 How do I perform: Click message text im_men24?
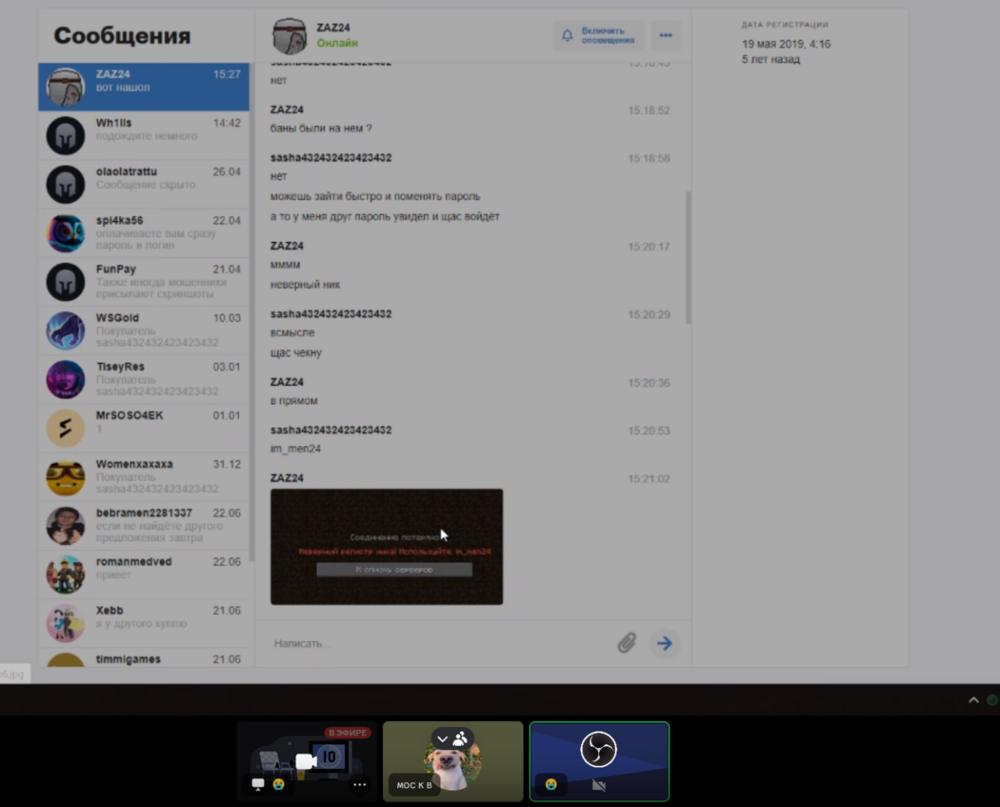(x=295, y=448)
